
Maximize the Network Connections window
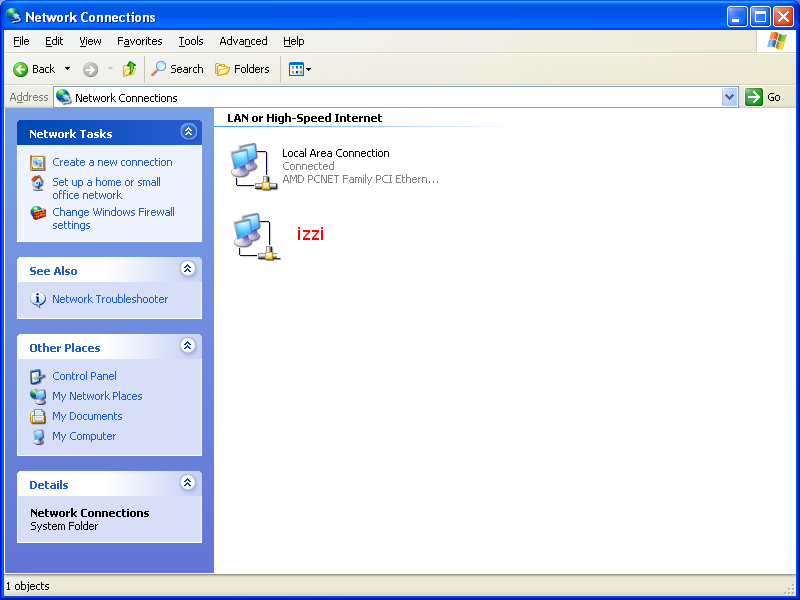tap(760, 17)
